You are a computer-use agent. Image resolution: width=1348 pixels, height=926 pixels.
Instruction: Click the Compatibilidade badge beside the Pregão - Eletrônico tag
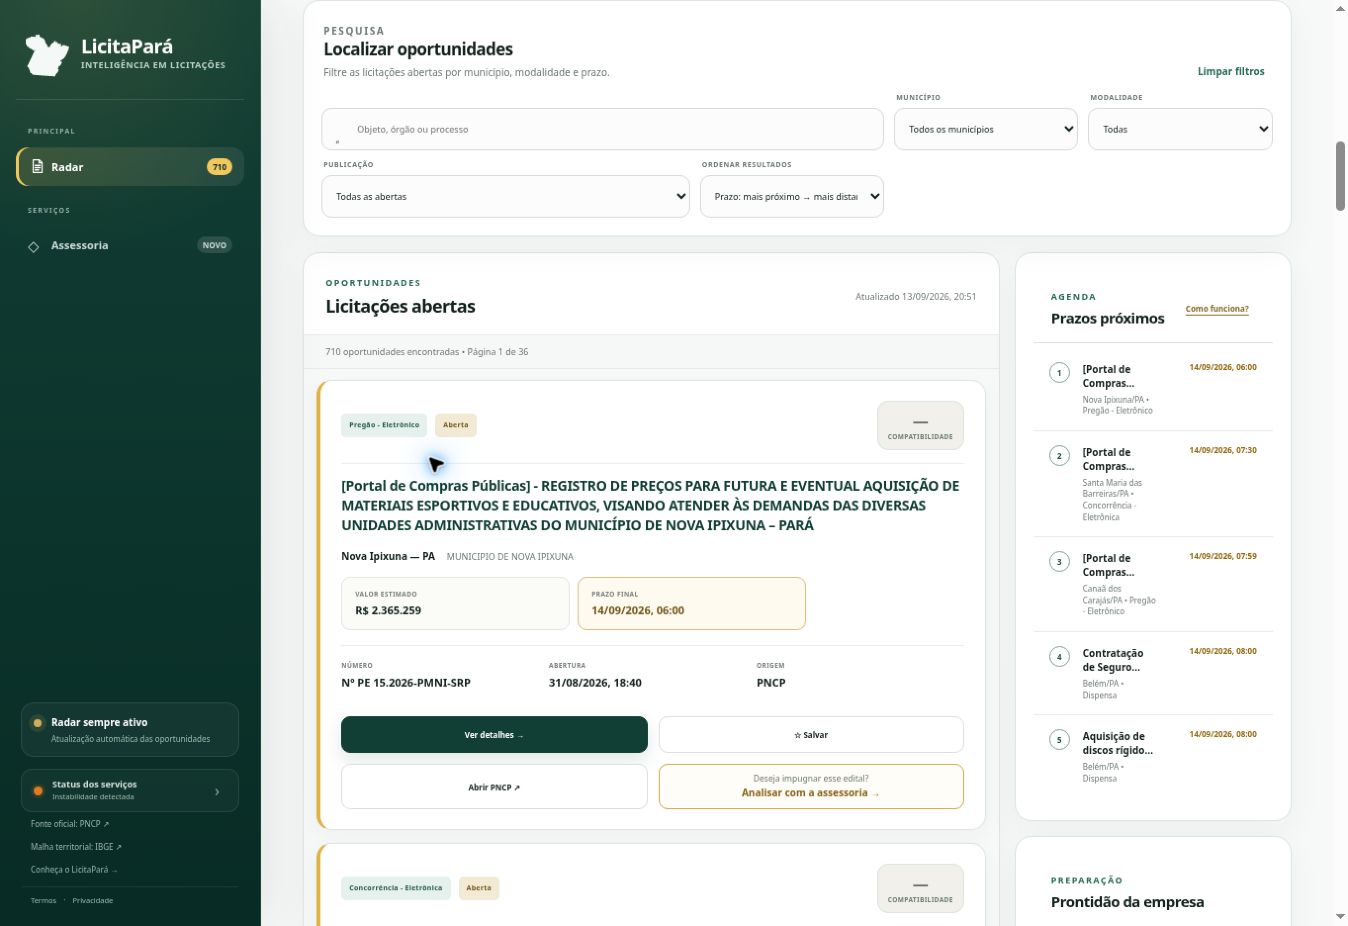[x=920, y=425]
